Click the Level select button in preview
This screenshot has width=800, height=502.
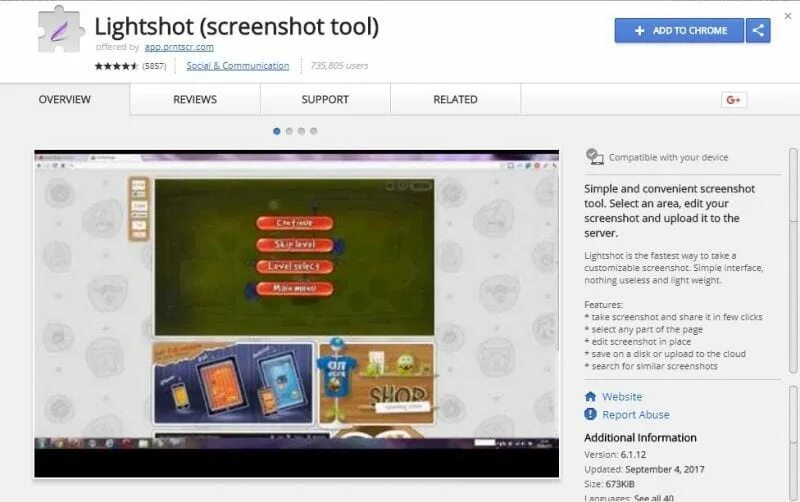(294, 266)
